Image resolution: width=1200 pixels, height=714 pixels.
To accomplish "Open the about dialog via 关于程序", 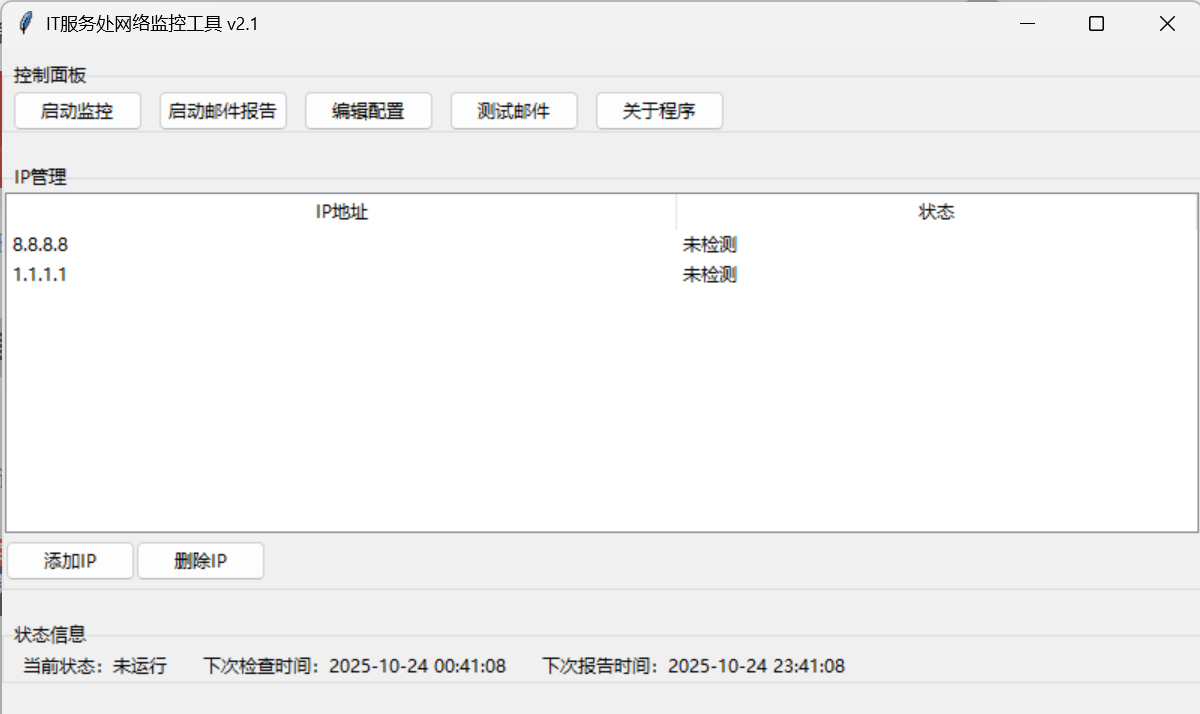I will pos(659,110).
